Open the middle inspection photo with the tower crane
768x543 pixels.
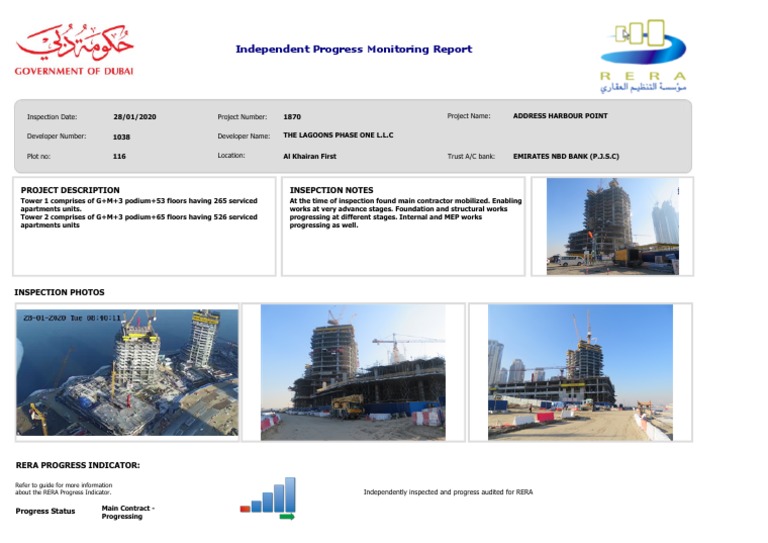(x=353, y=372)
